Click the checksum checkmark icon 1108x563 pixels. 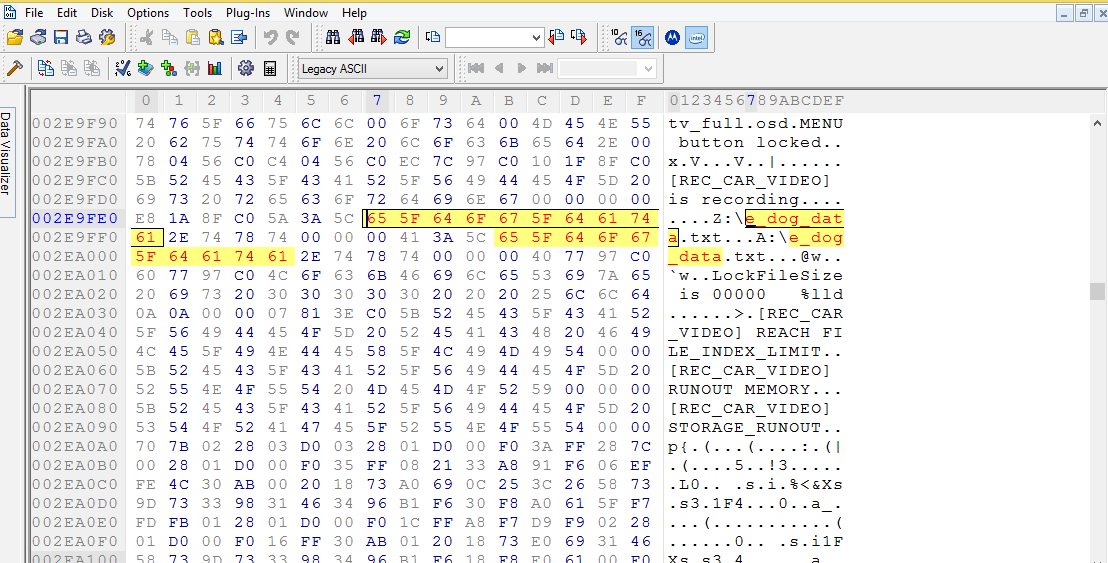(122, 69)
